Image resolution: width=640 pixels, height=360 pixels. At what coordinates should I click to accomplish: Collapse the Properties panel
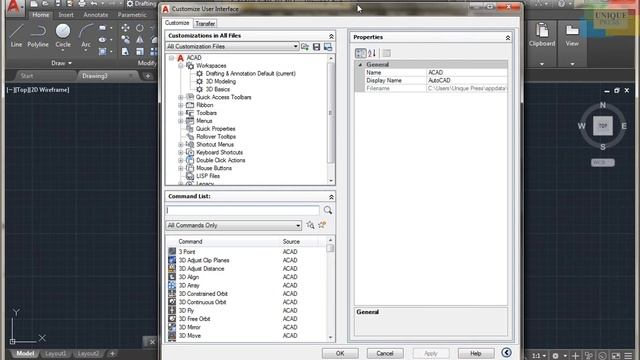pos(507,38)
